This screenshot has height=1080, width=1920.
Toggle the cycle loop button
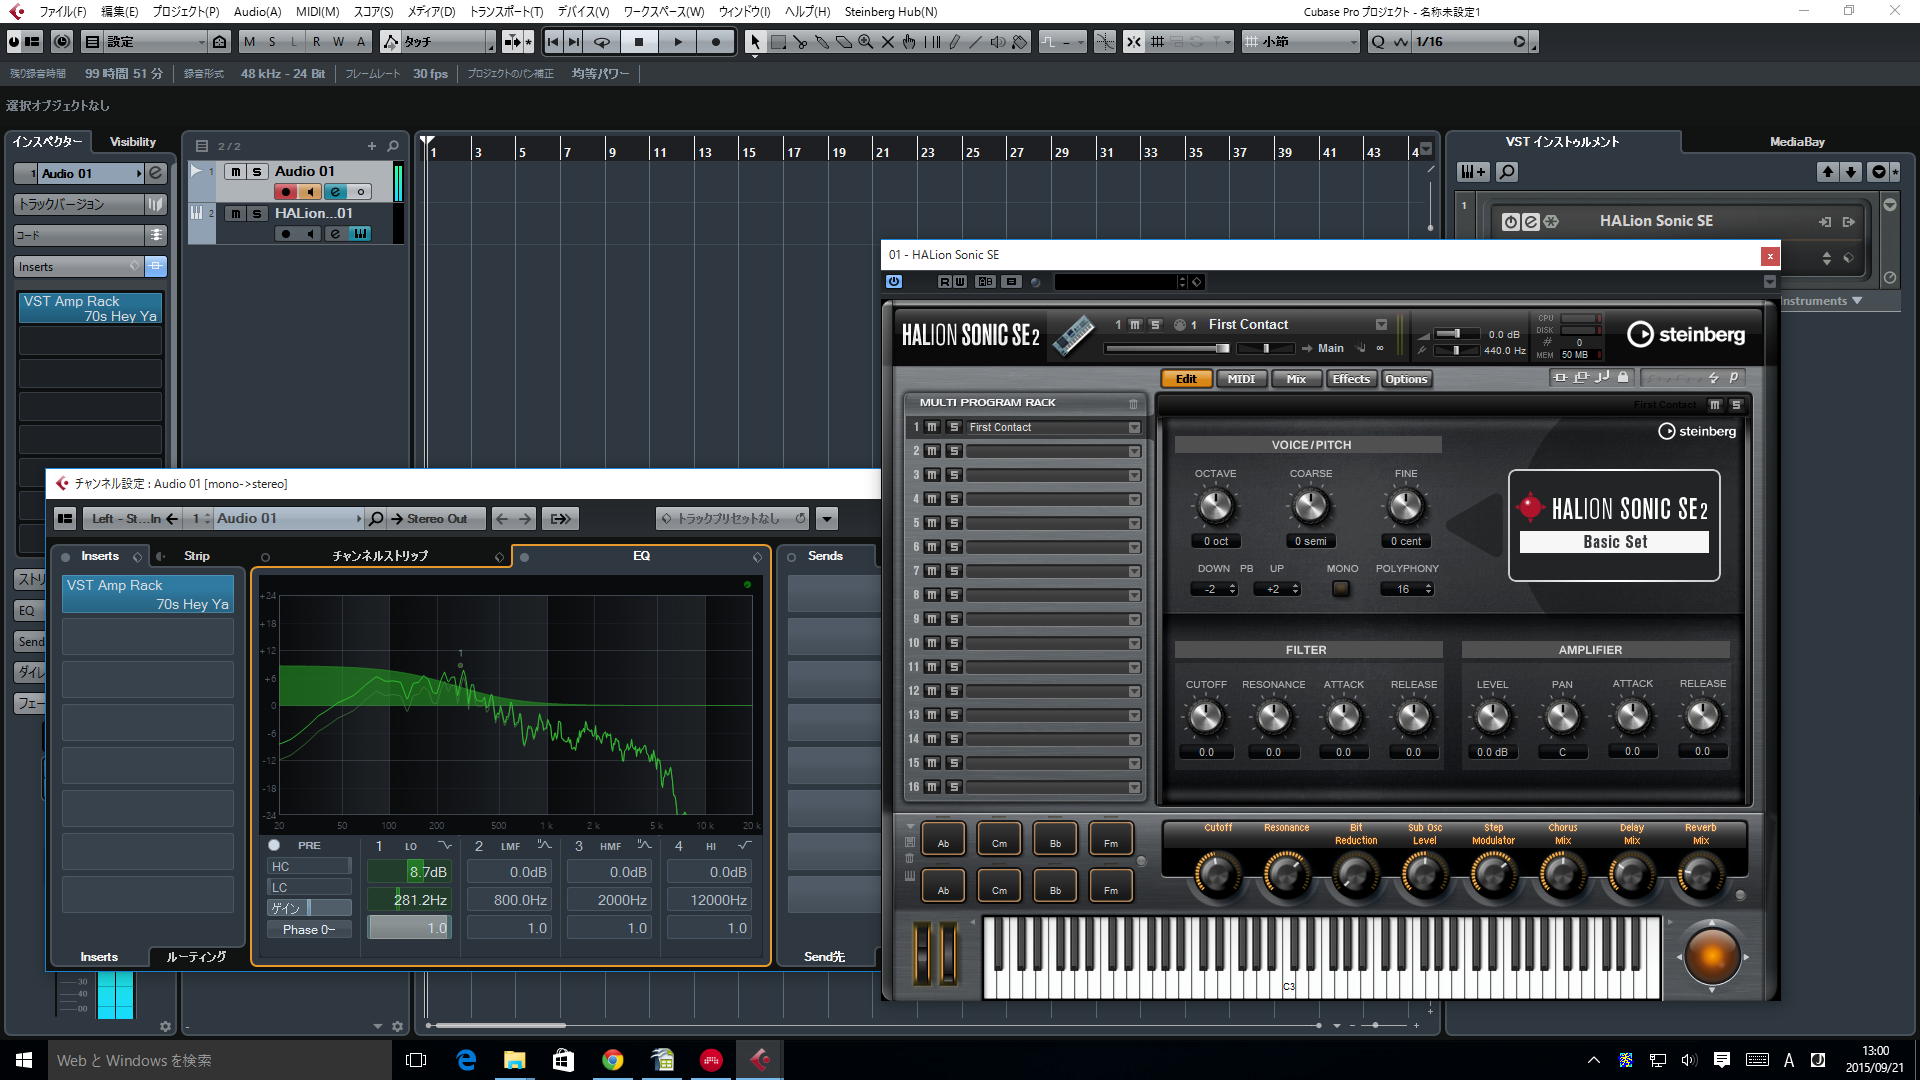pyautogui.click(x=602, y=42)
